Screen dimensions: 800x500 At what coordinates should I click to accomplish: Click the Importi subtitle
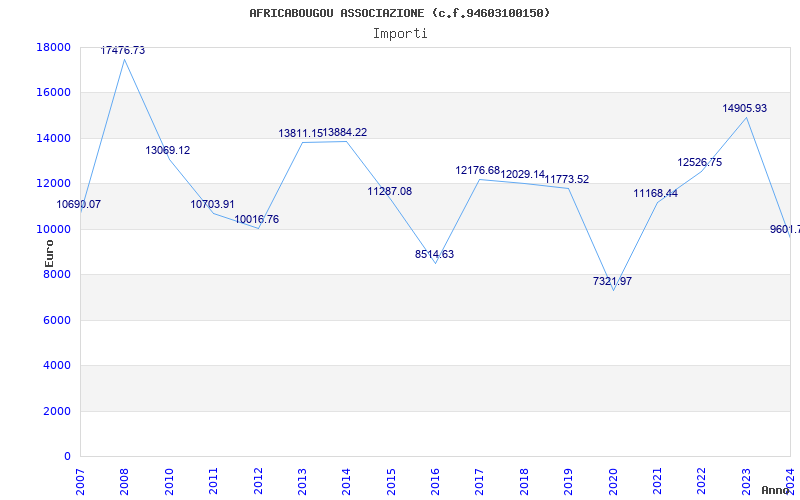400,34
